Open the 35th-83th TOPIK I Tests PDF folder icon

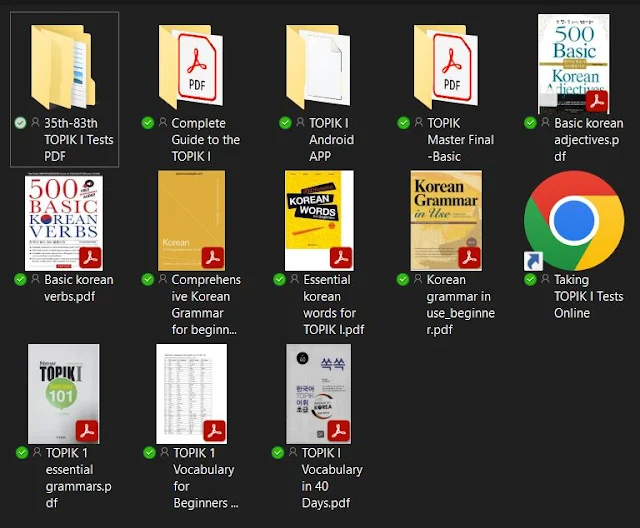coord(63,67)
